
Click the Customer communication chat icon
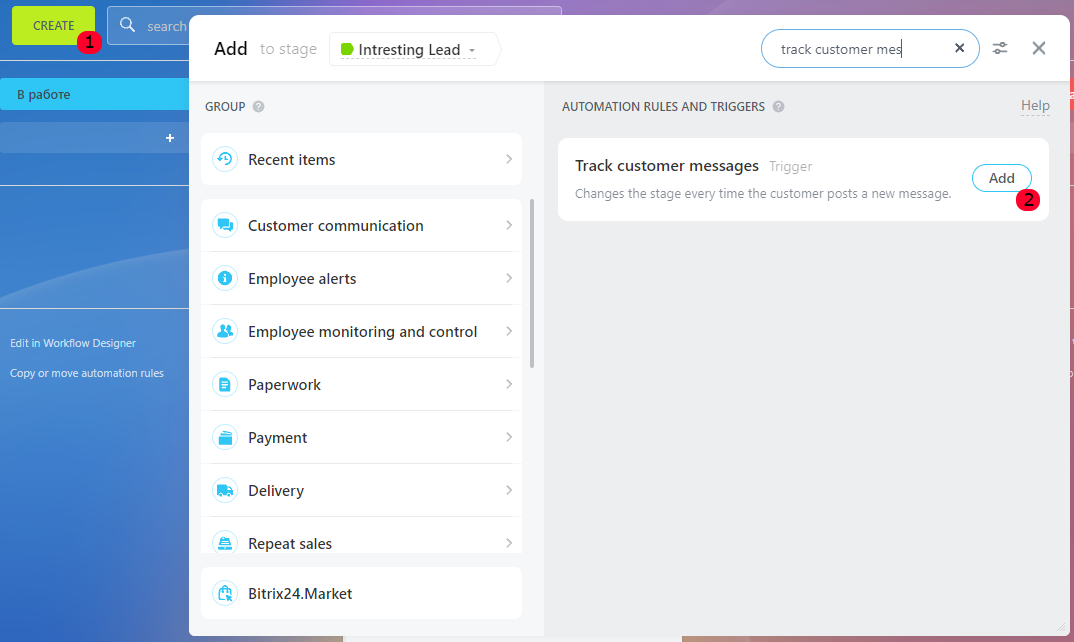tap(225, 226)
